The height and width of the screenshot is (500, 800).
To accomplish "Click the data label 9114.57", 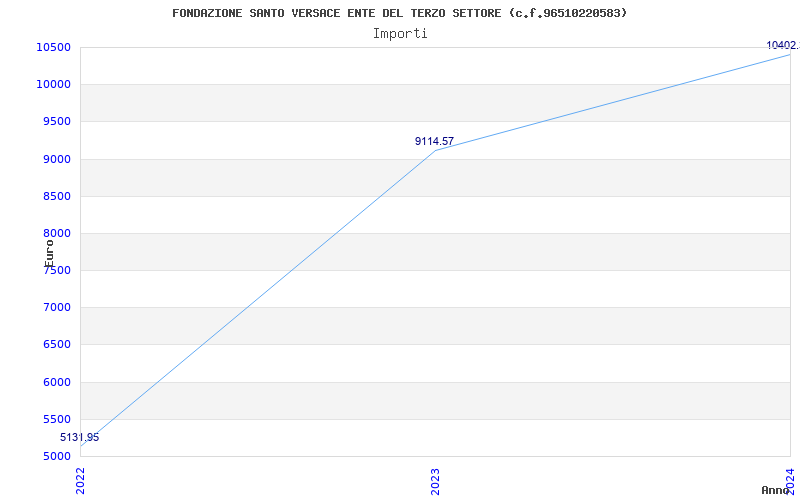I will [x=434, y=141].
